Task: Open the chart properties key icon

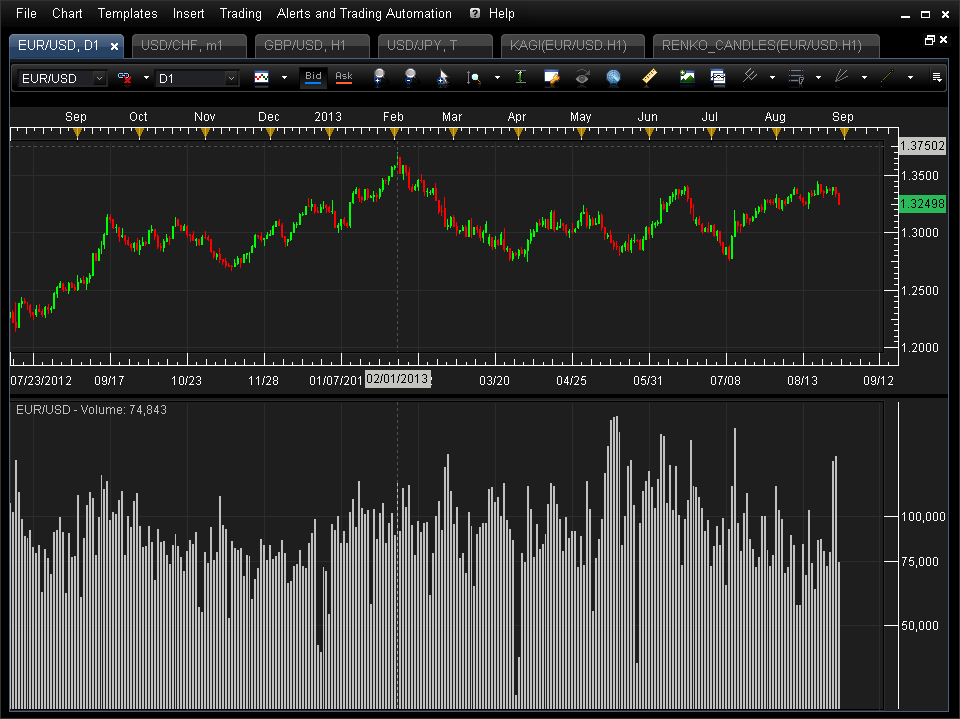Action: tap(551, 77)
